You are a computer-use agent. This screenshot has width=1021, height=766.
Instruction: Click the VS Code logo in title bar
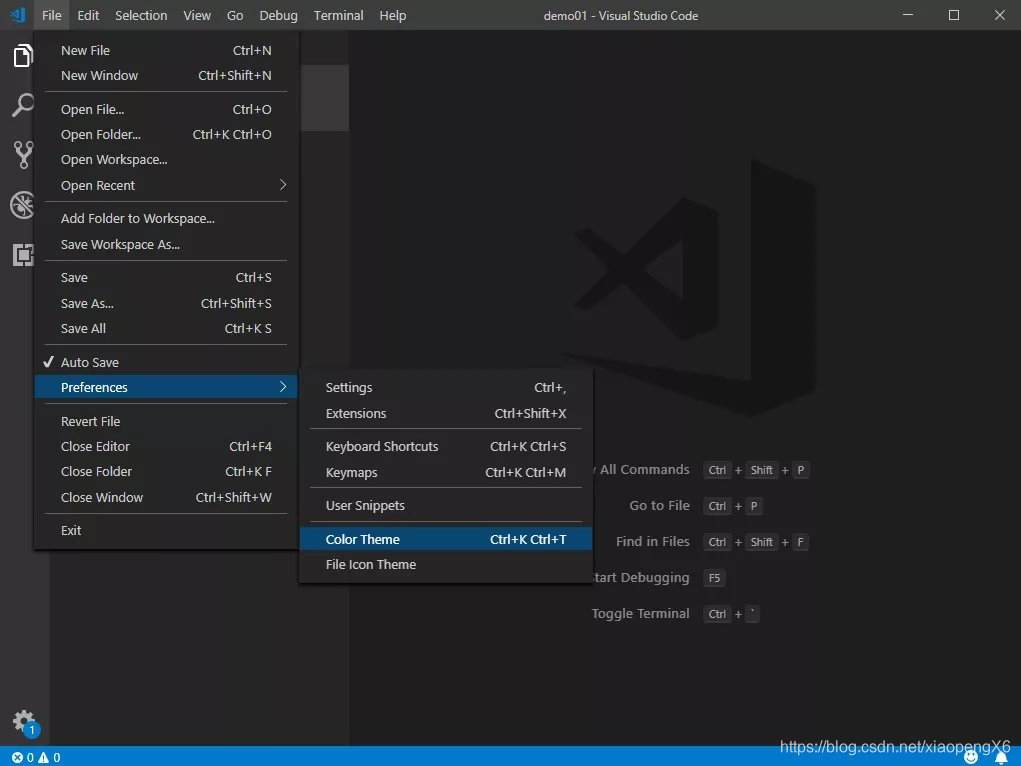18,15
